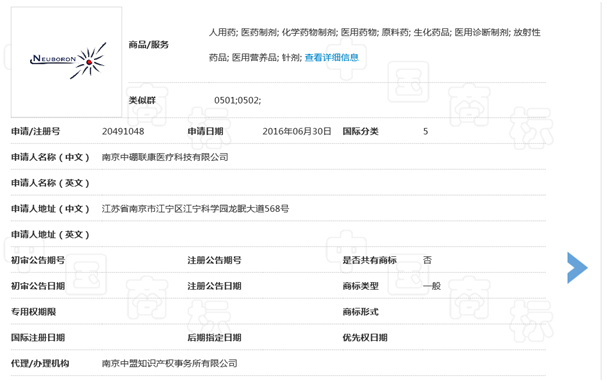Click the 类似群 label
The image size is (607, 382).
coord(142,101)
